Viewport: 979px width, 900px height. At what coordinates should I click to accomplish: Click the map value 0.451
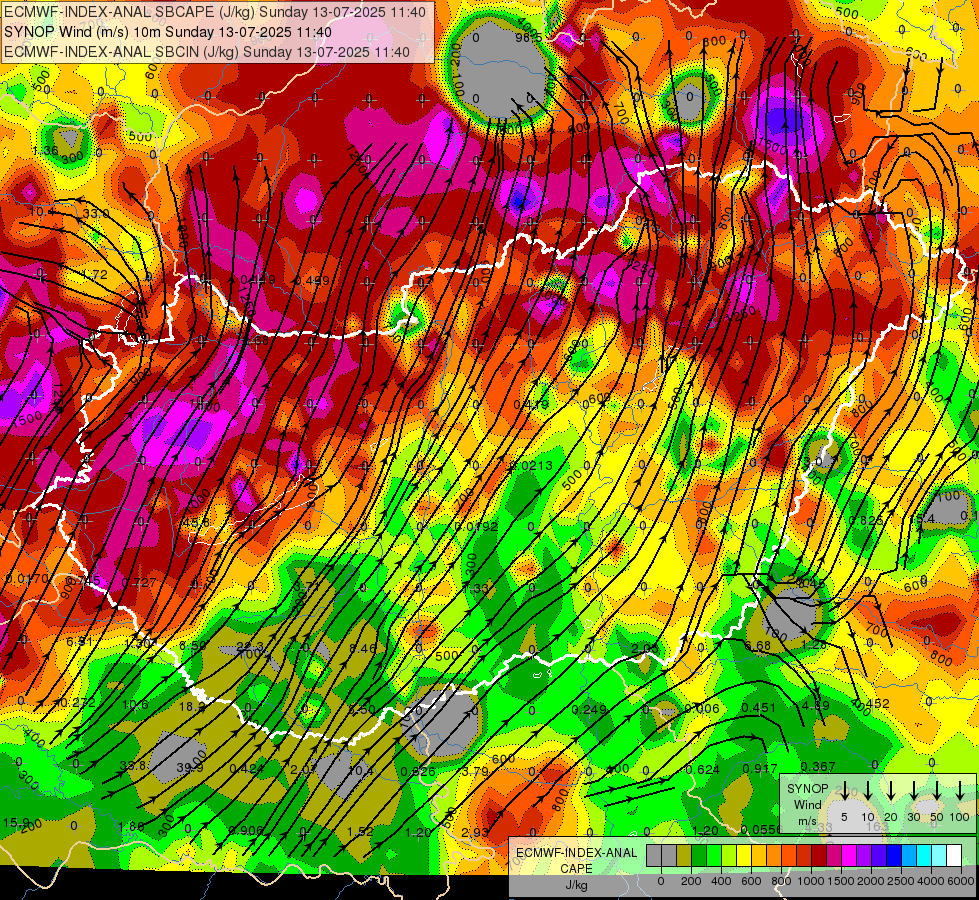point(759,708)
